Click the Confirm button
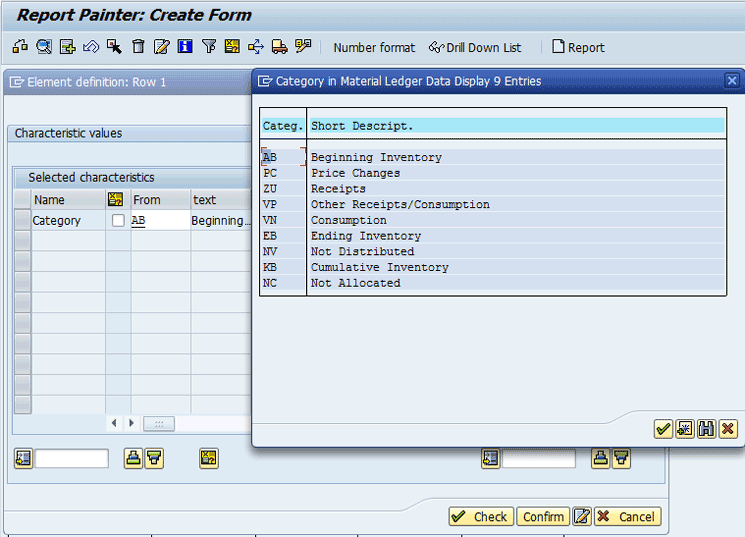This screenshot has height=537, width=745. point(543,517)
